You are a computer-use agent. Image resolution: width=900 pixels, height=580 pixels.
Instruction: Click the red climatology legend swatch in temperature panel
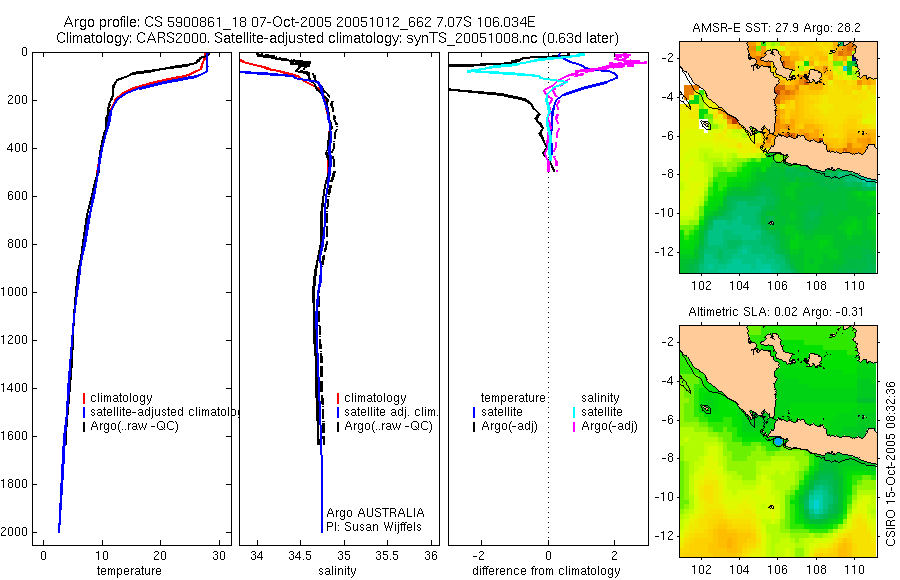84,398
